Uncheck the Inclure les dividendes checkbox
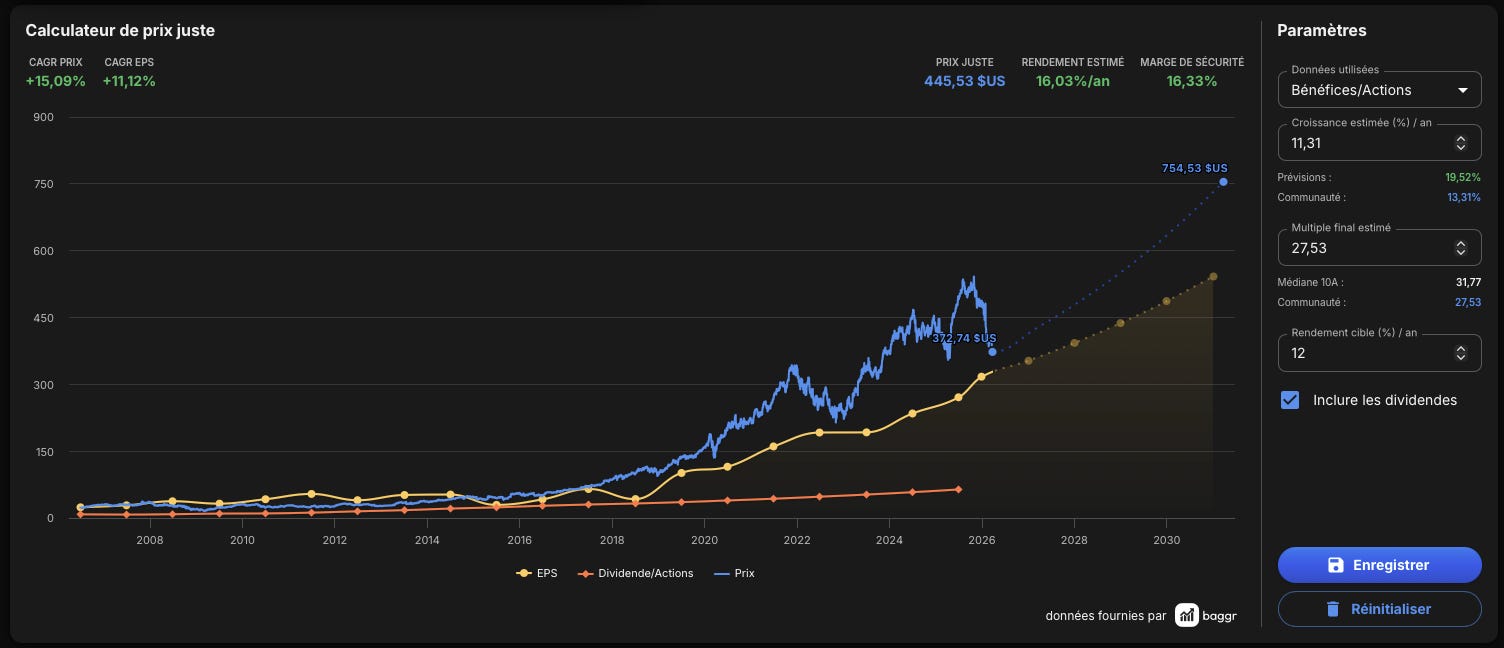The width and height of the screenshot is (1504, 648). pos(1291,400)
